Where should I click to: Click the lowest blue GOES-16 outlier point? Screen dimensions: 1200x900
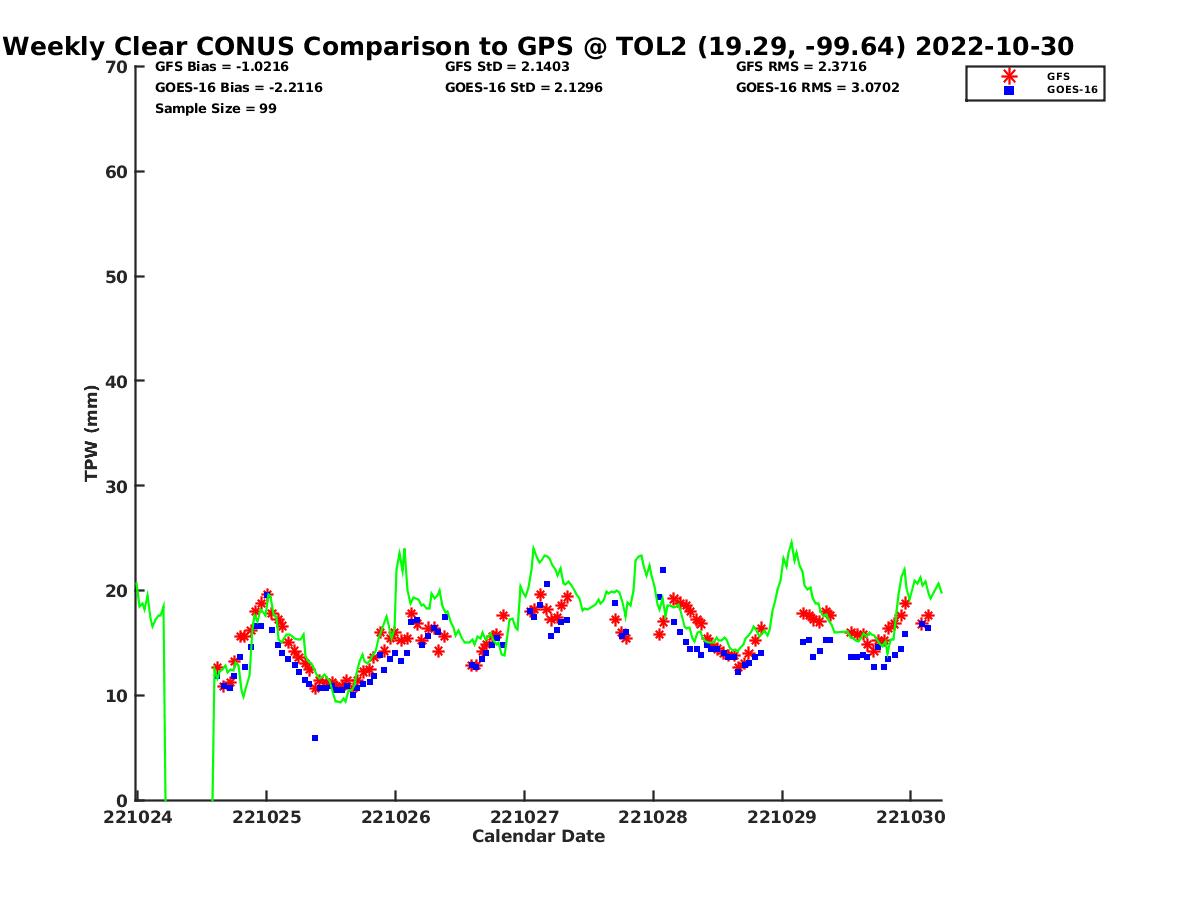(315, 738)
